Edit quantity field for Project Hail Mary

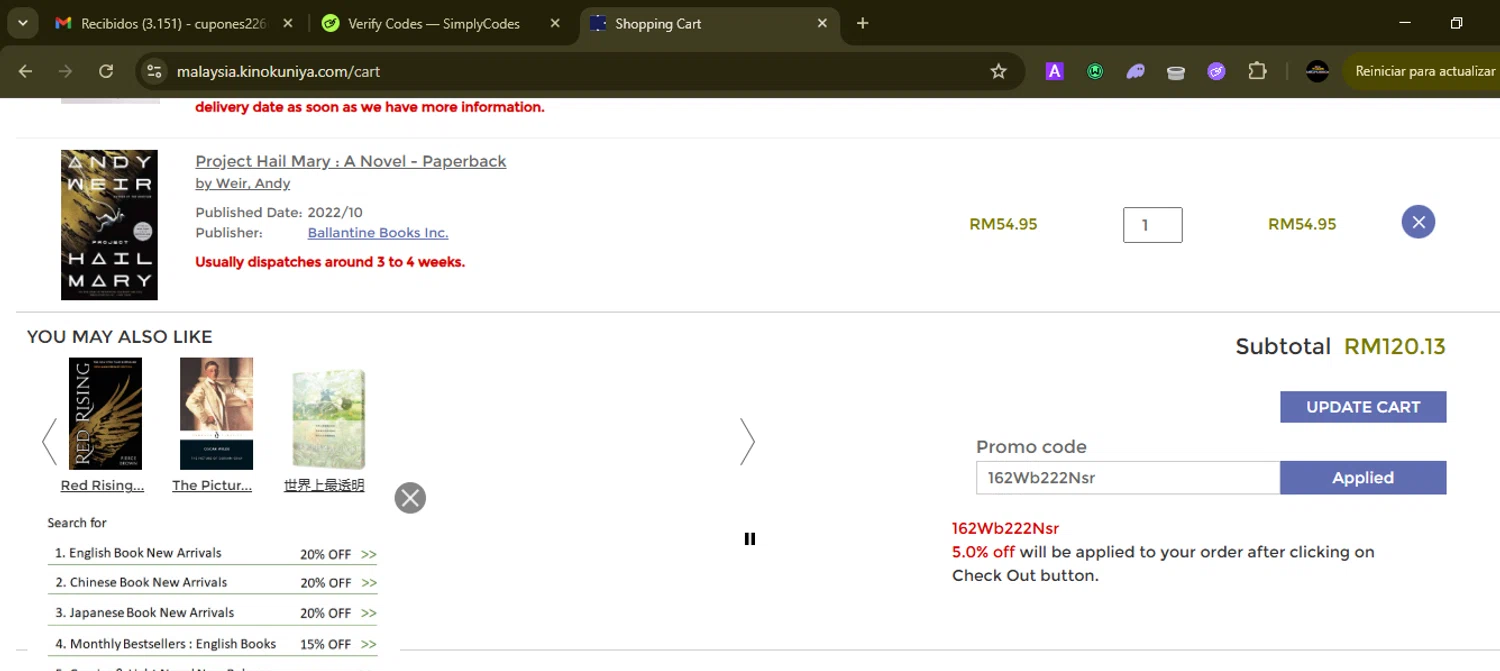pos(1153,225)
